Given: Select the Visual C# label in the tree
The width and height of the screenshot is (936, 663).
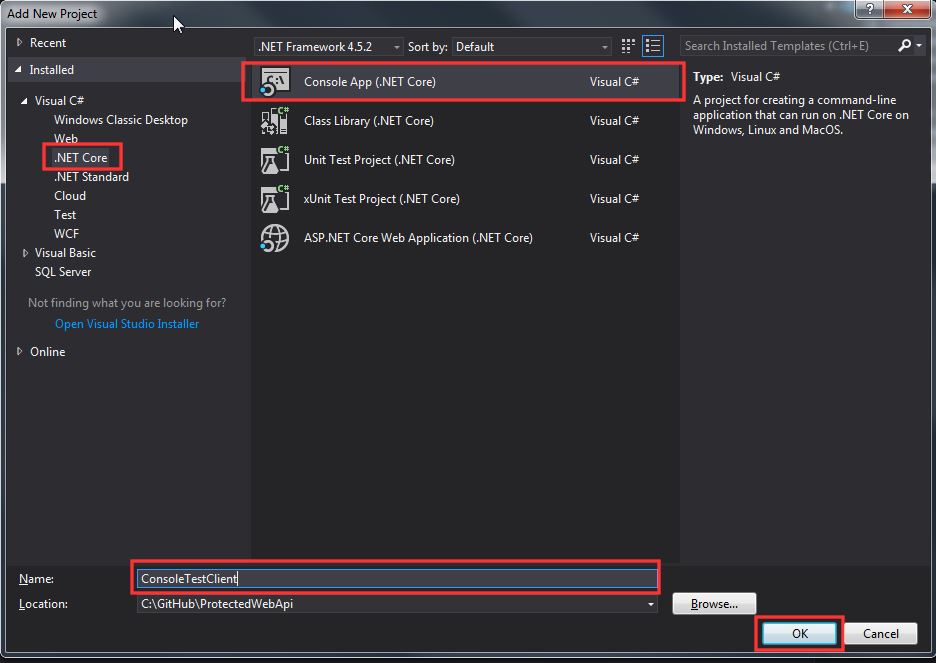Looking at the screenshot, I should click(x=59, y=101).
